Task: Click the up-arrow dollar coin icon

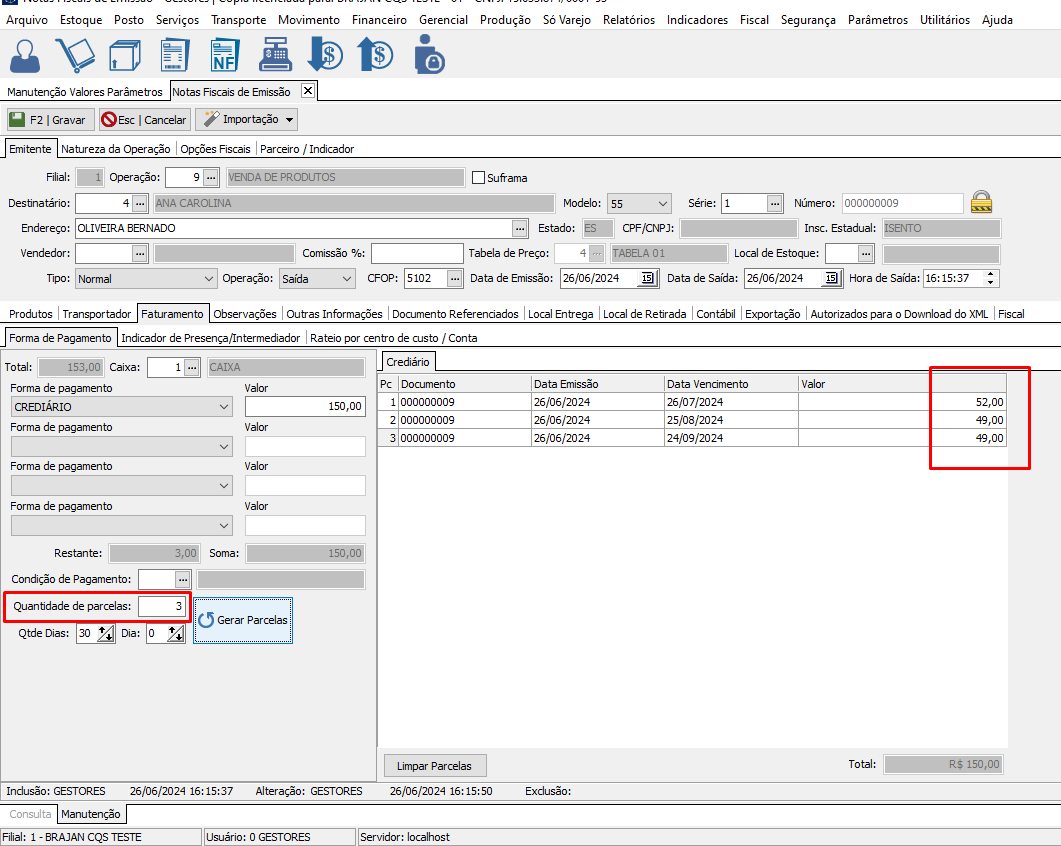Action: (375, 55)
